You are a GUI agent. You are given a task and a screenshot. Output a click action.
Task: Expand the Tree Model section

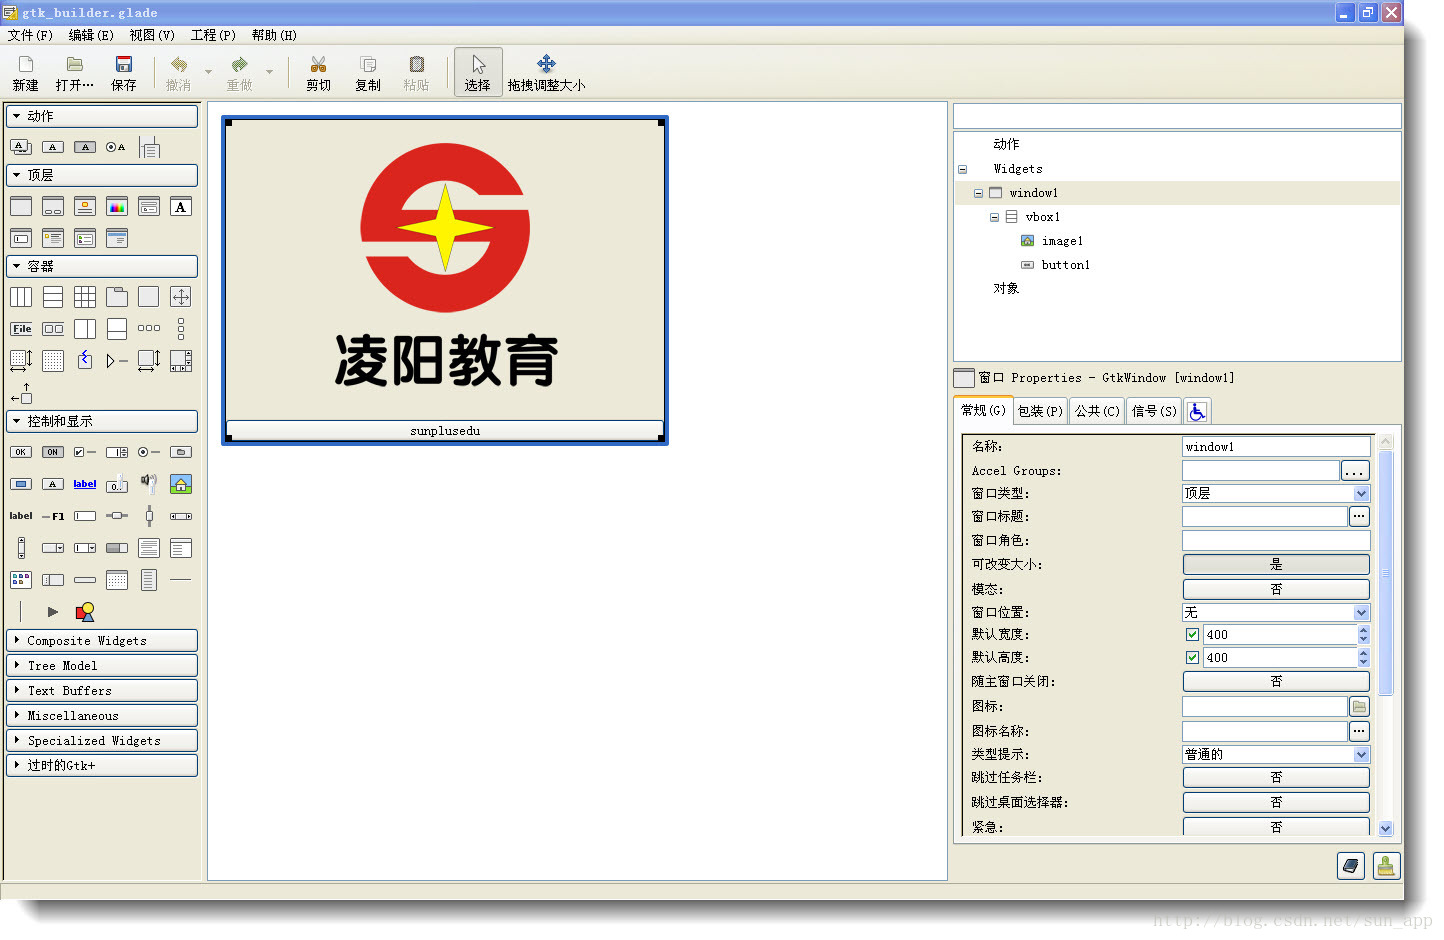102,665
